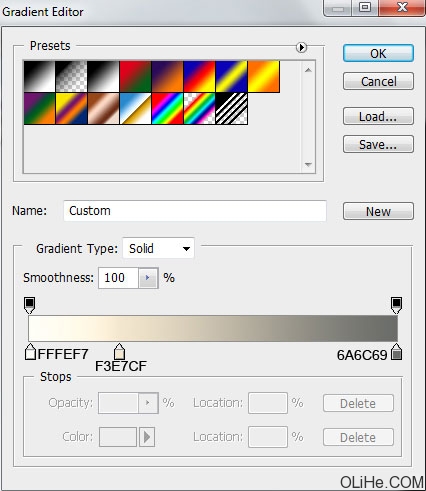Image resolution: width=426 pixels, height=491 pixels.
Task: Open the Gradient Type dropdown
Action: click(159, 248)
